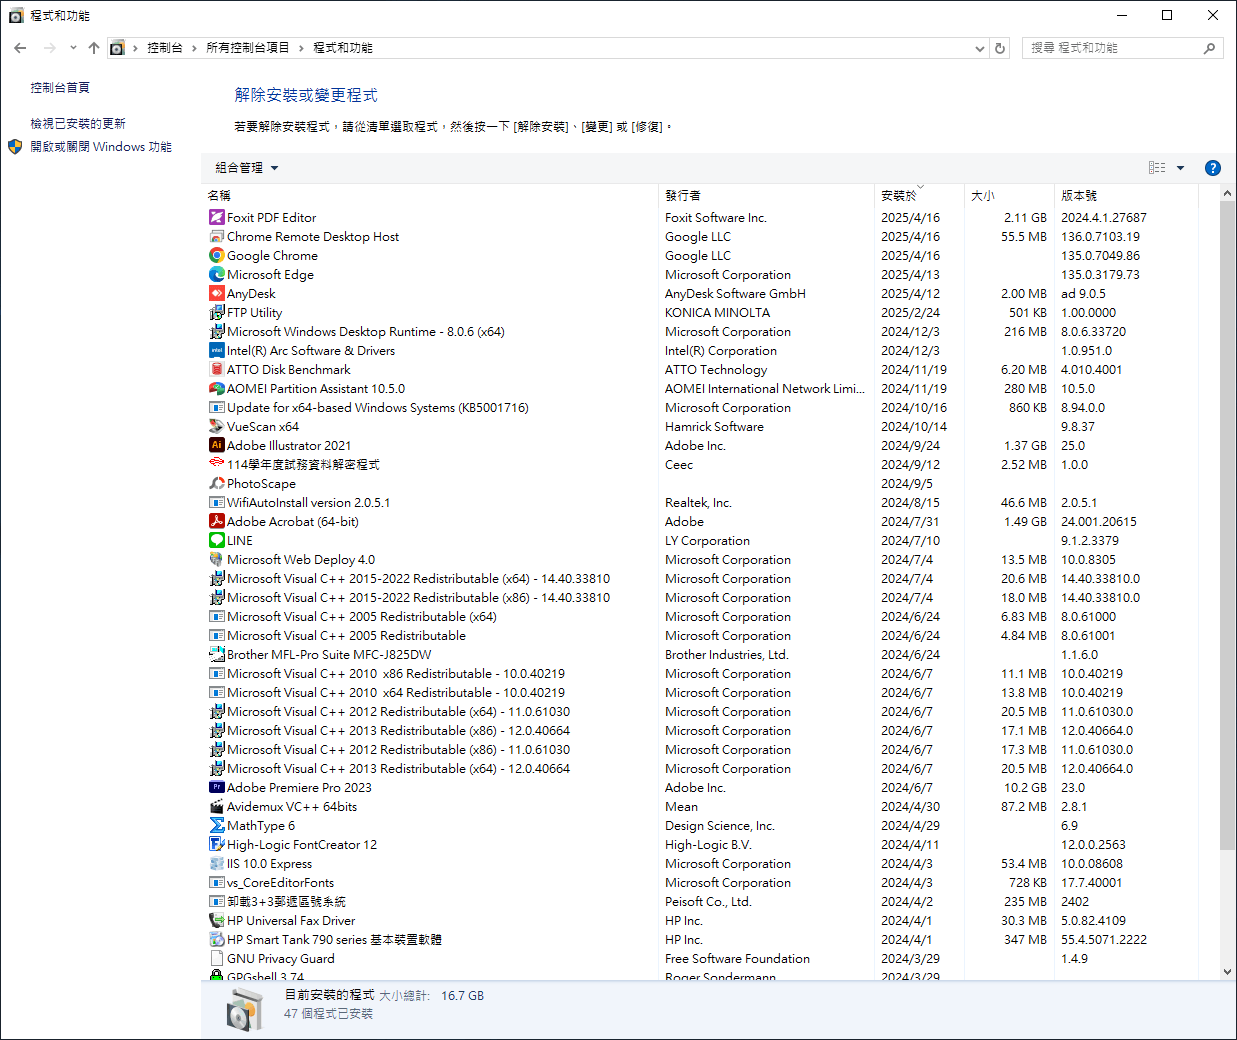Click the Chrome Remote Desktop Host icon
The width and height of the screenshot is (1237, 1040).
pyautogui.click(x=217, y=236)
